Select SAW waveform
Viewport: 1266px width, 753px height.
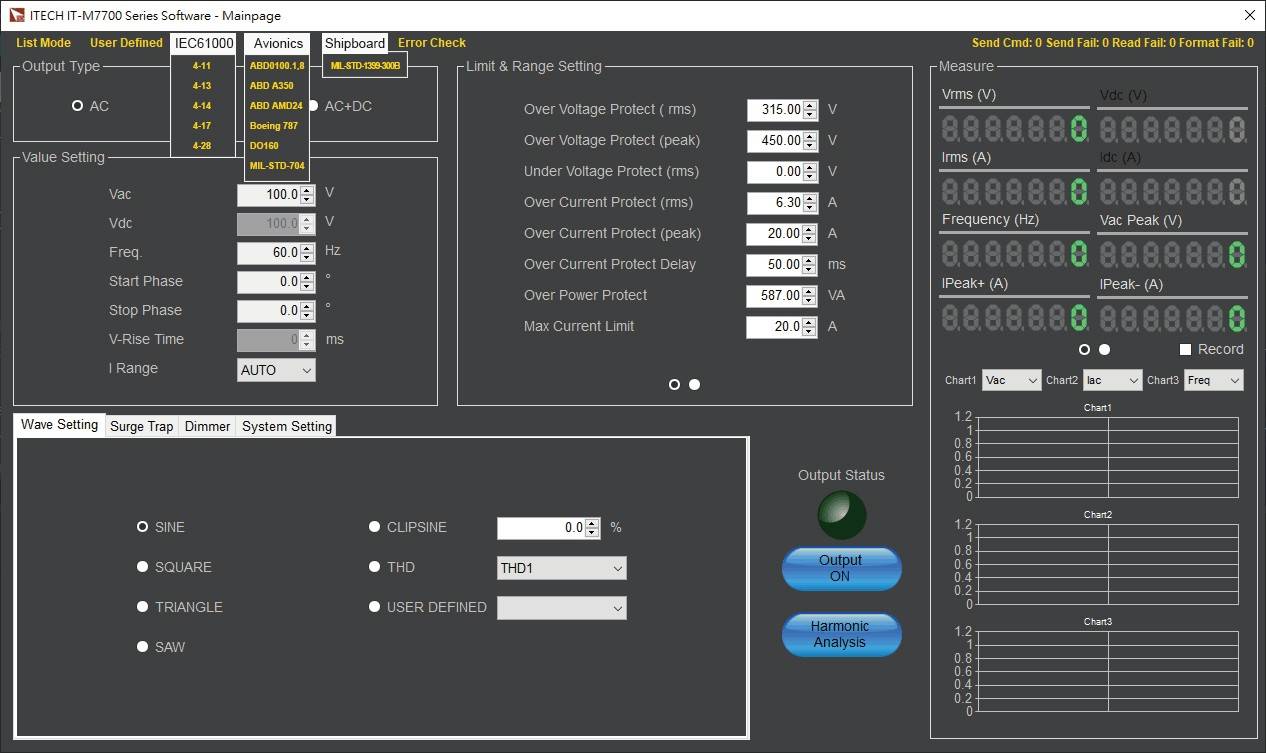(143, 647)
